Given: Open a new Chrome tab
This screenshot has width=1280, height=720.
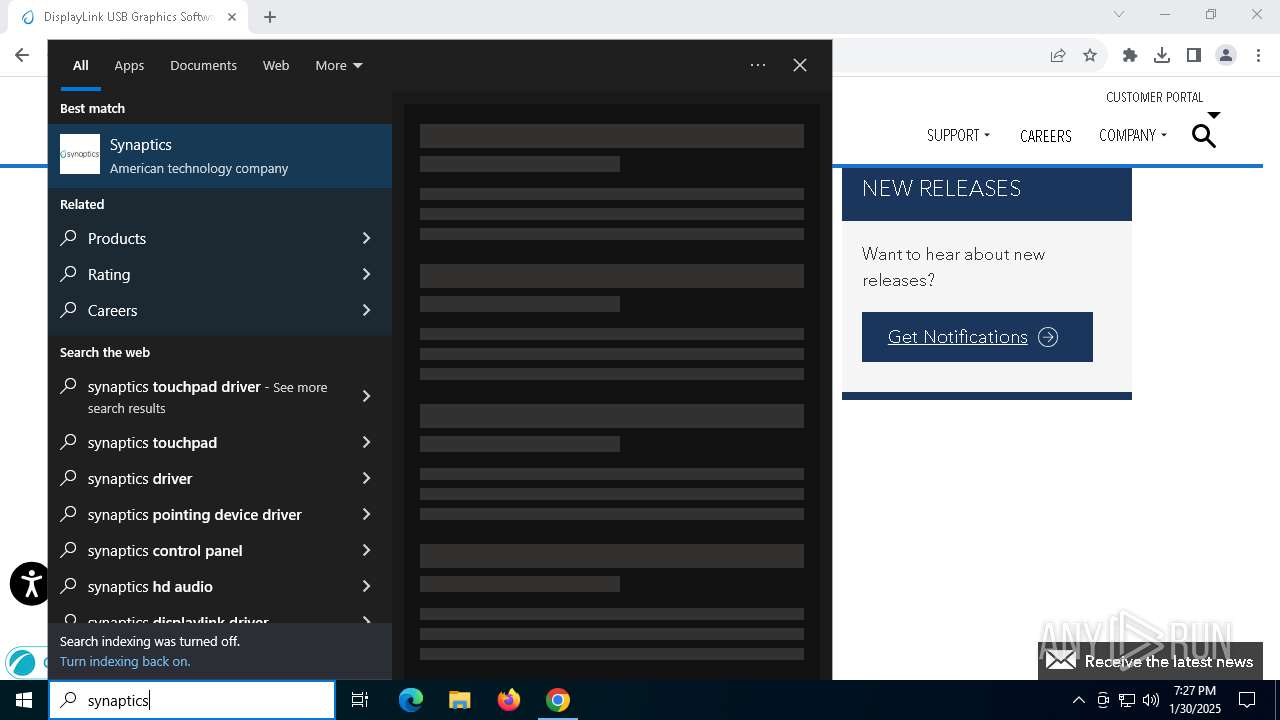Looking at the screenshot, I should [270, 17].
